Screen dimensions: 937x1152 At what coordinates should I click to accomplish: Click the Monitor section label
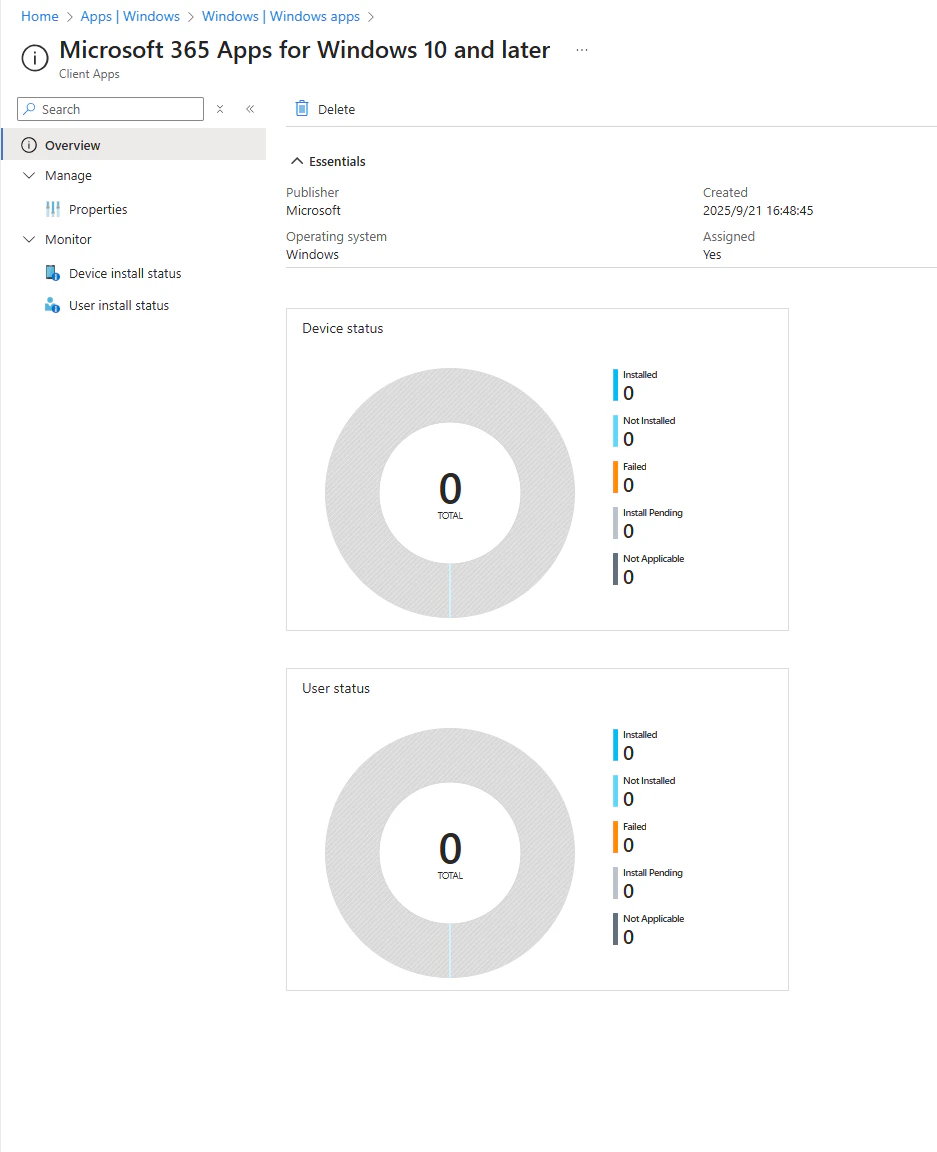click(68, 239)
